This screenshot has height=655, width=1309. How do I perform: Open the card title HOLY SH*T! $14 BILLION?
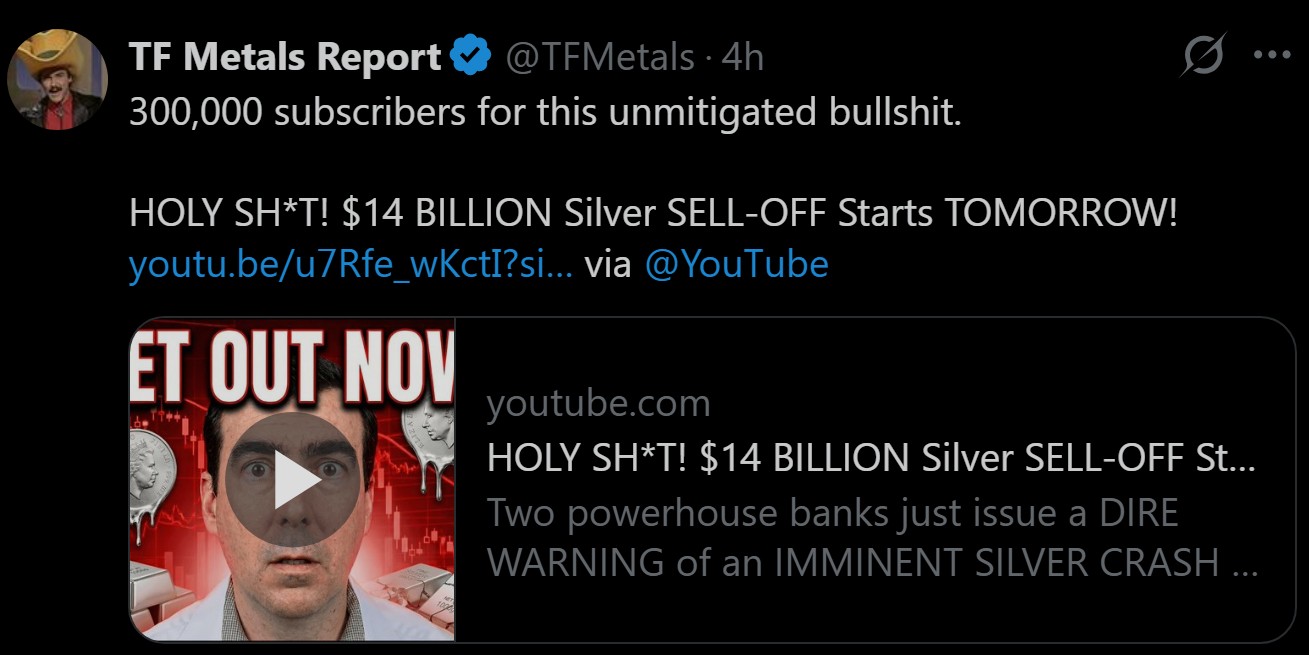point(870,458)
